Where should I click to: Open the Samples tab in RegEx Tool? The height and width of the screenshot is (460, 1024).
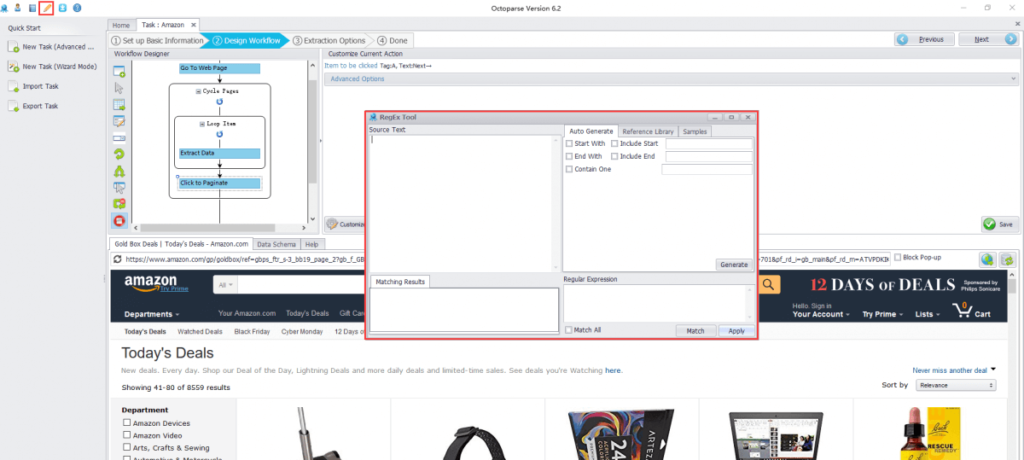tap(695, 131)
